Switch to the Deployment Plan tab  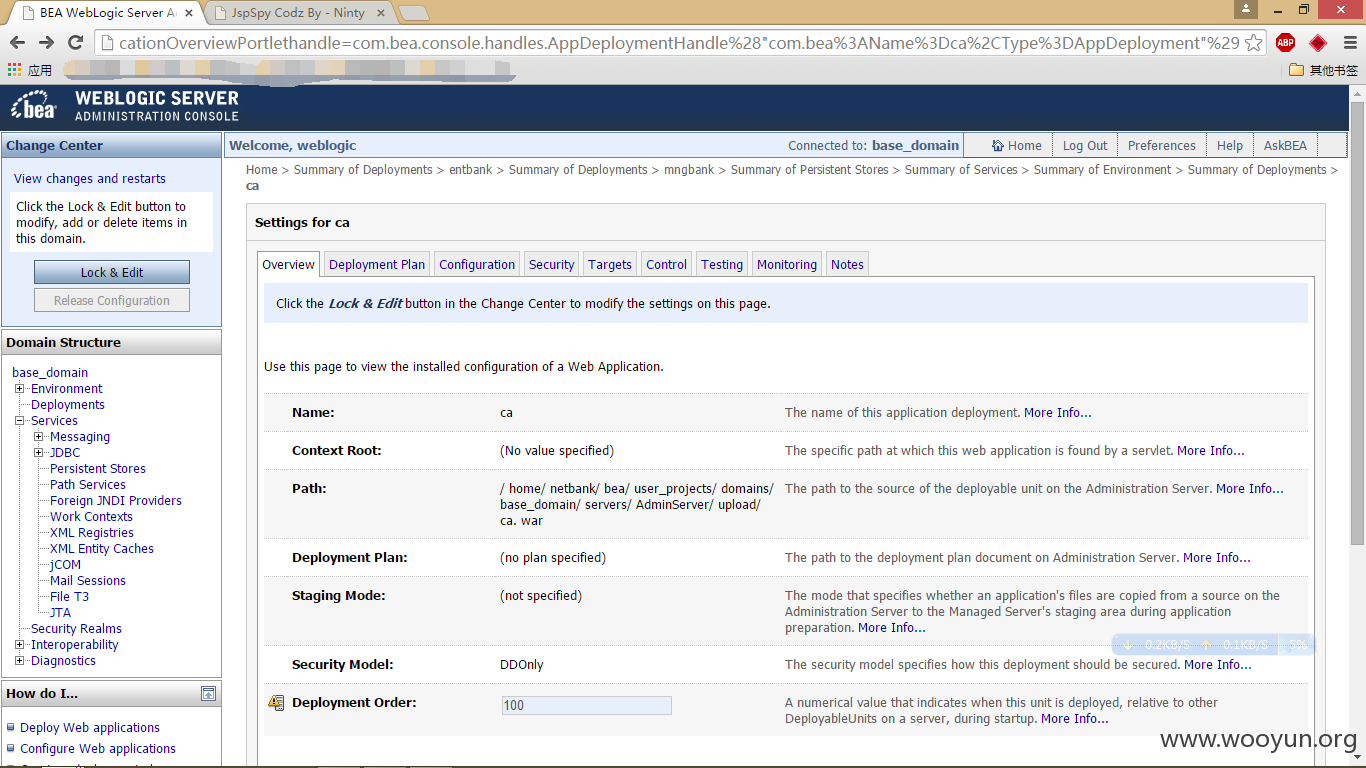pyautogui.click(x=377, y=264)
